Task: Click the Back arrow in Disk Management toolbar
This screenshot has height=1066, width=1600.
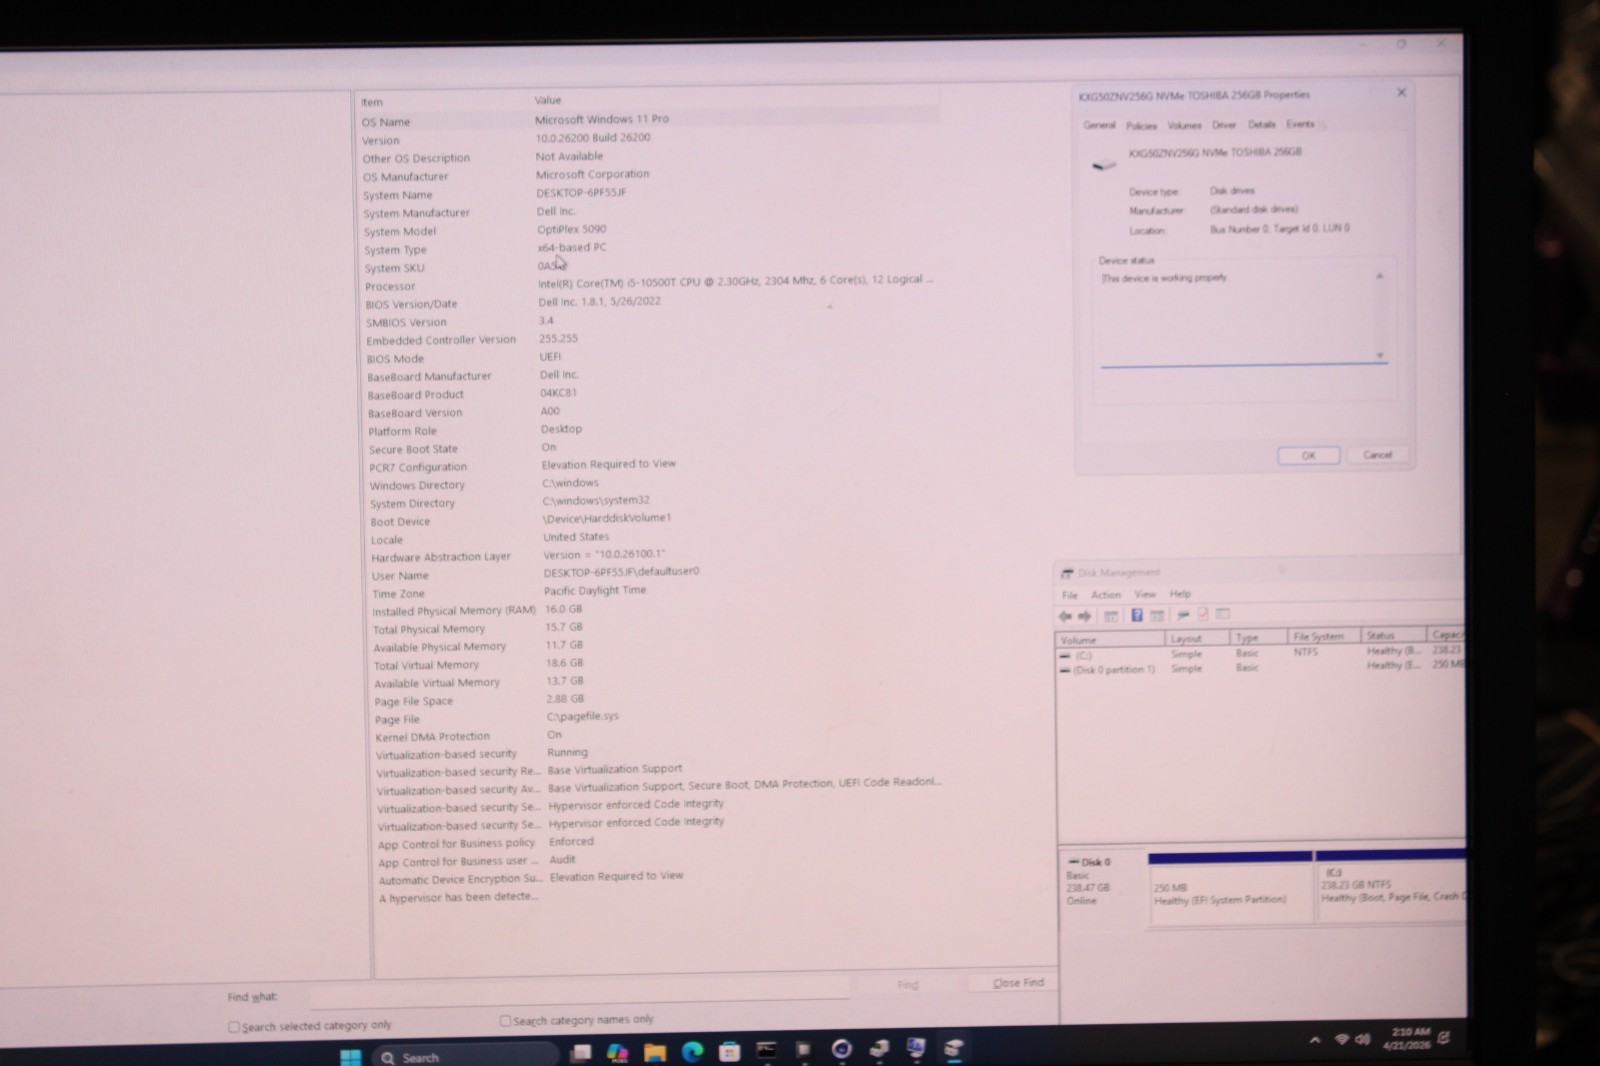Action: [1065, 616]
